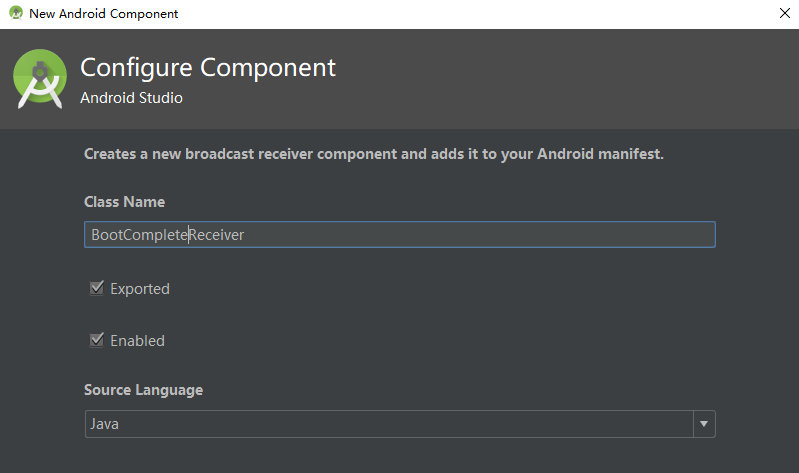Click the 'New Android Component' window title
The height and width of the screenshot is (473, 799).
[103, 14]
